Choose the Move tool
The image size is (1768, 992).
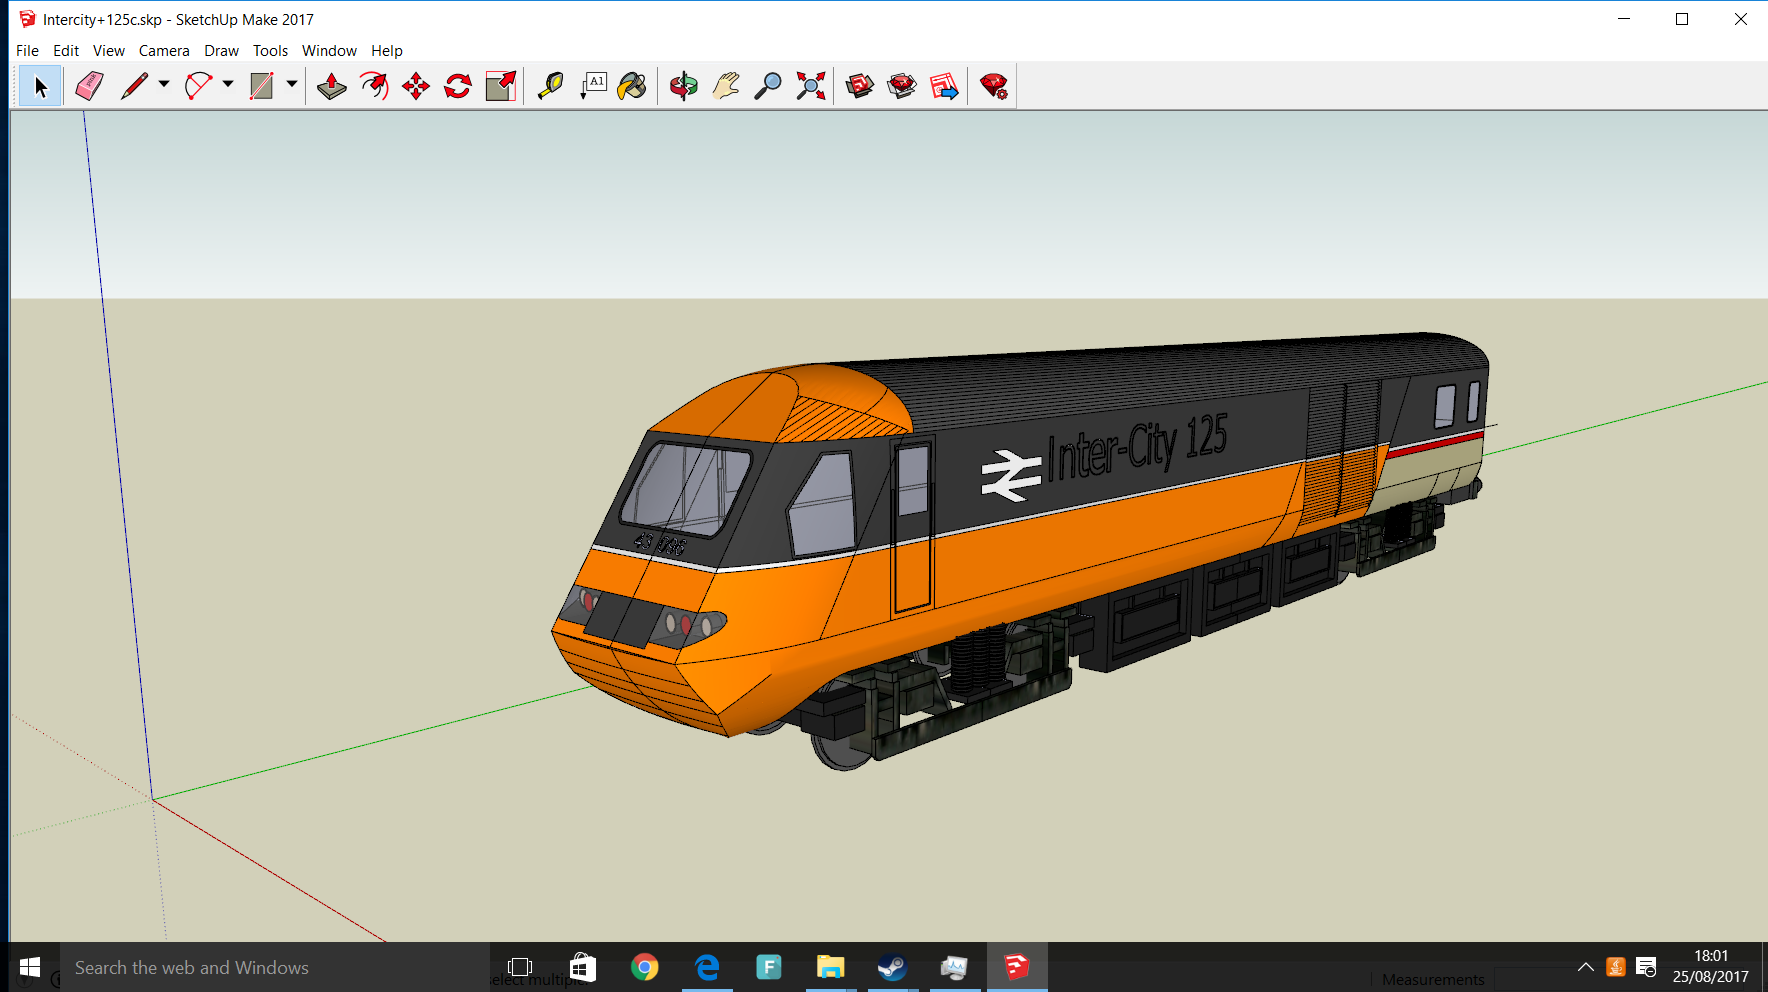coord(416,86)
